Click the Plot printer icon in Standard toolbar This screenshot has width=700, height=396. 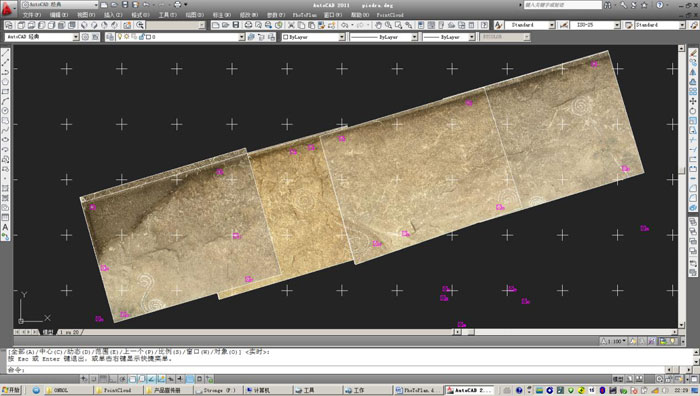pos(248,25)
